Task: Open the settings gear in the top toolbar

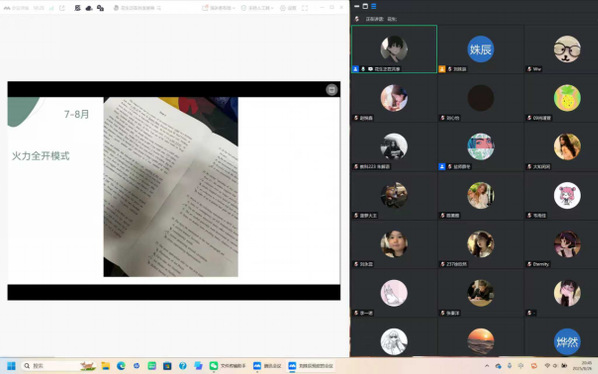Action: pos(288,8)
